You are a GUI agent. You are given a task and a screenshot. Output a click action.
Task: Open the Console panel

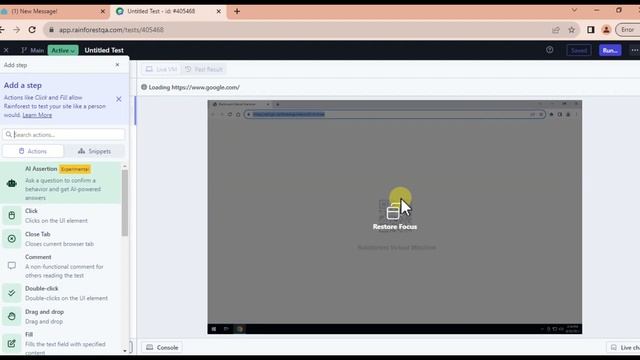point(162,347)
